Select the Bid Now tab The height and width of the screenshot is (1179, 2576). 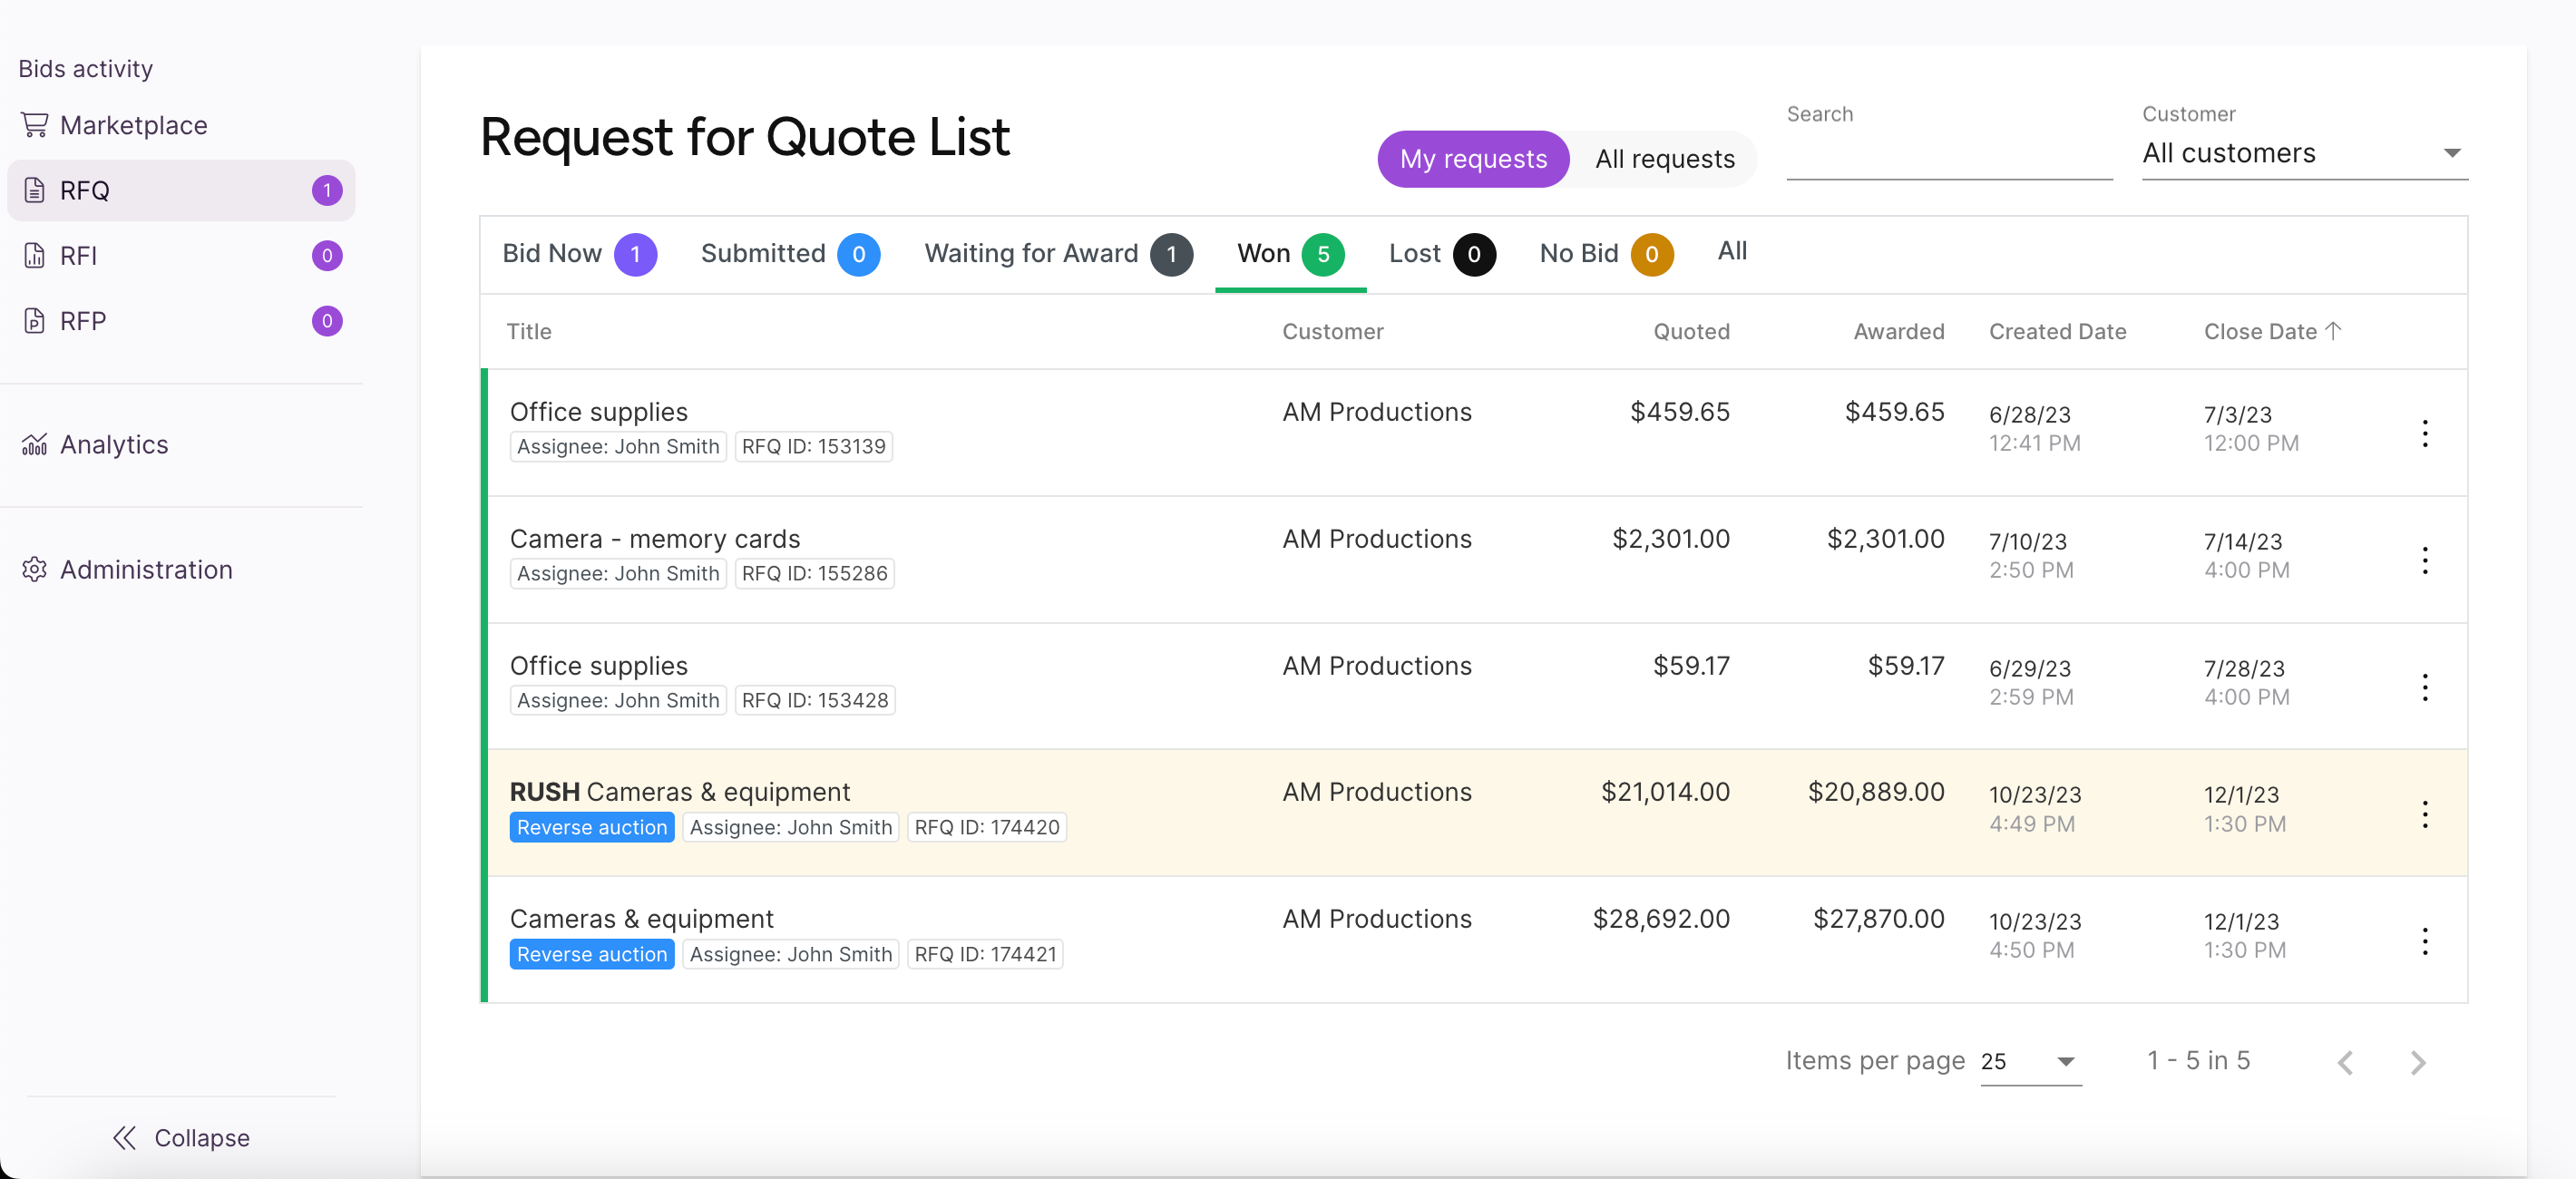coord(579,254)
